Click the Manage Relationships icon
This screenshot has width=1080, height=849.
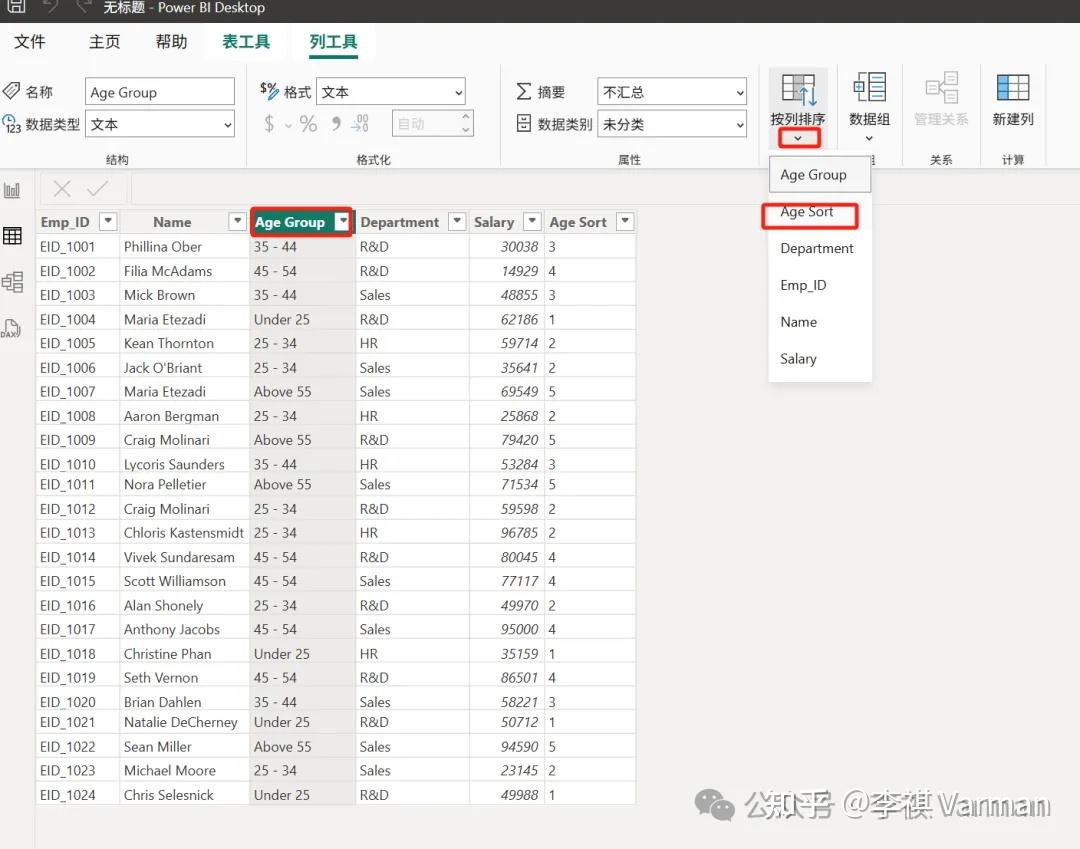pyautogui.click(x=941, y=87)
